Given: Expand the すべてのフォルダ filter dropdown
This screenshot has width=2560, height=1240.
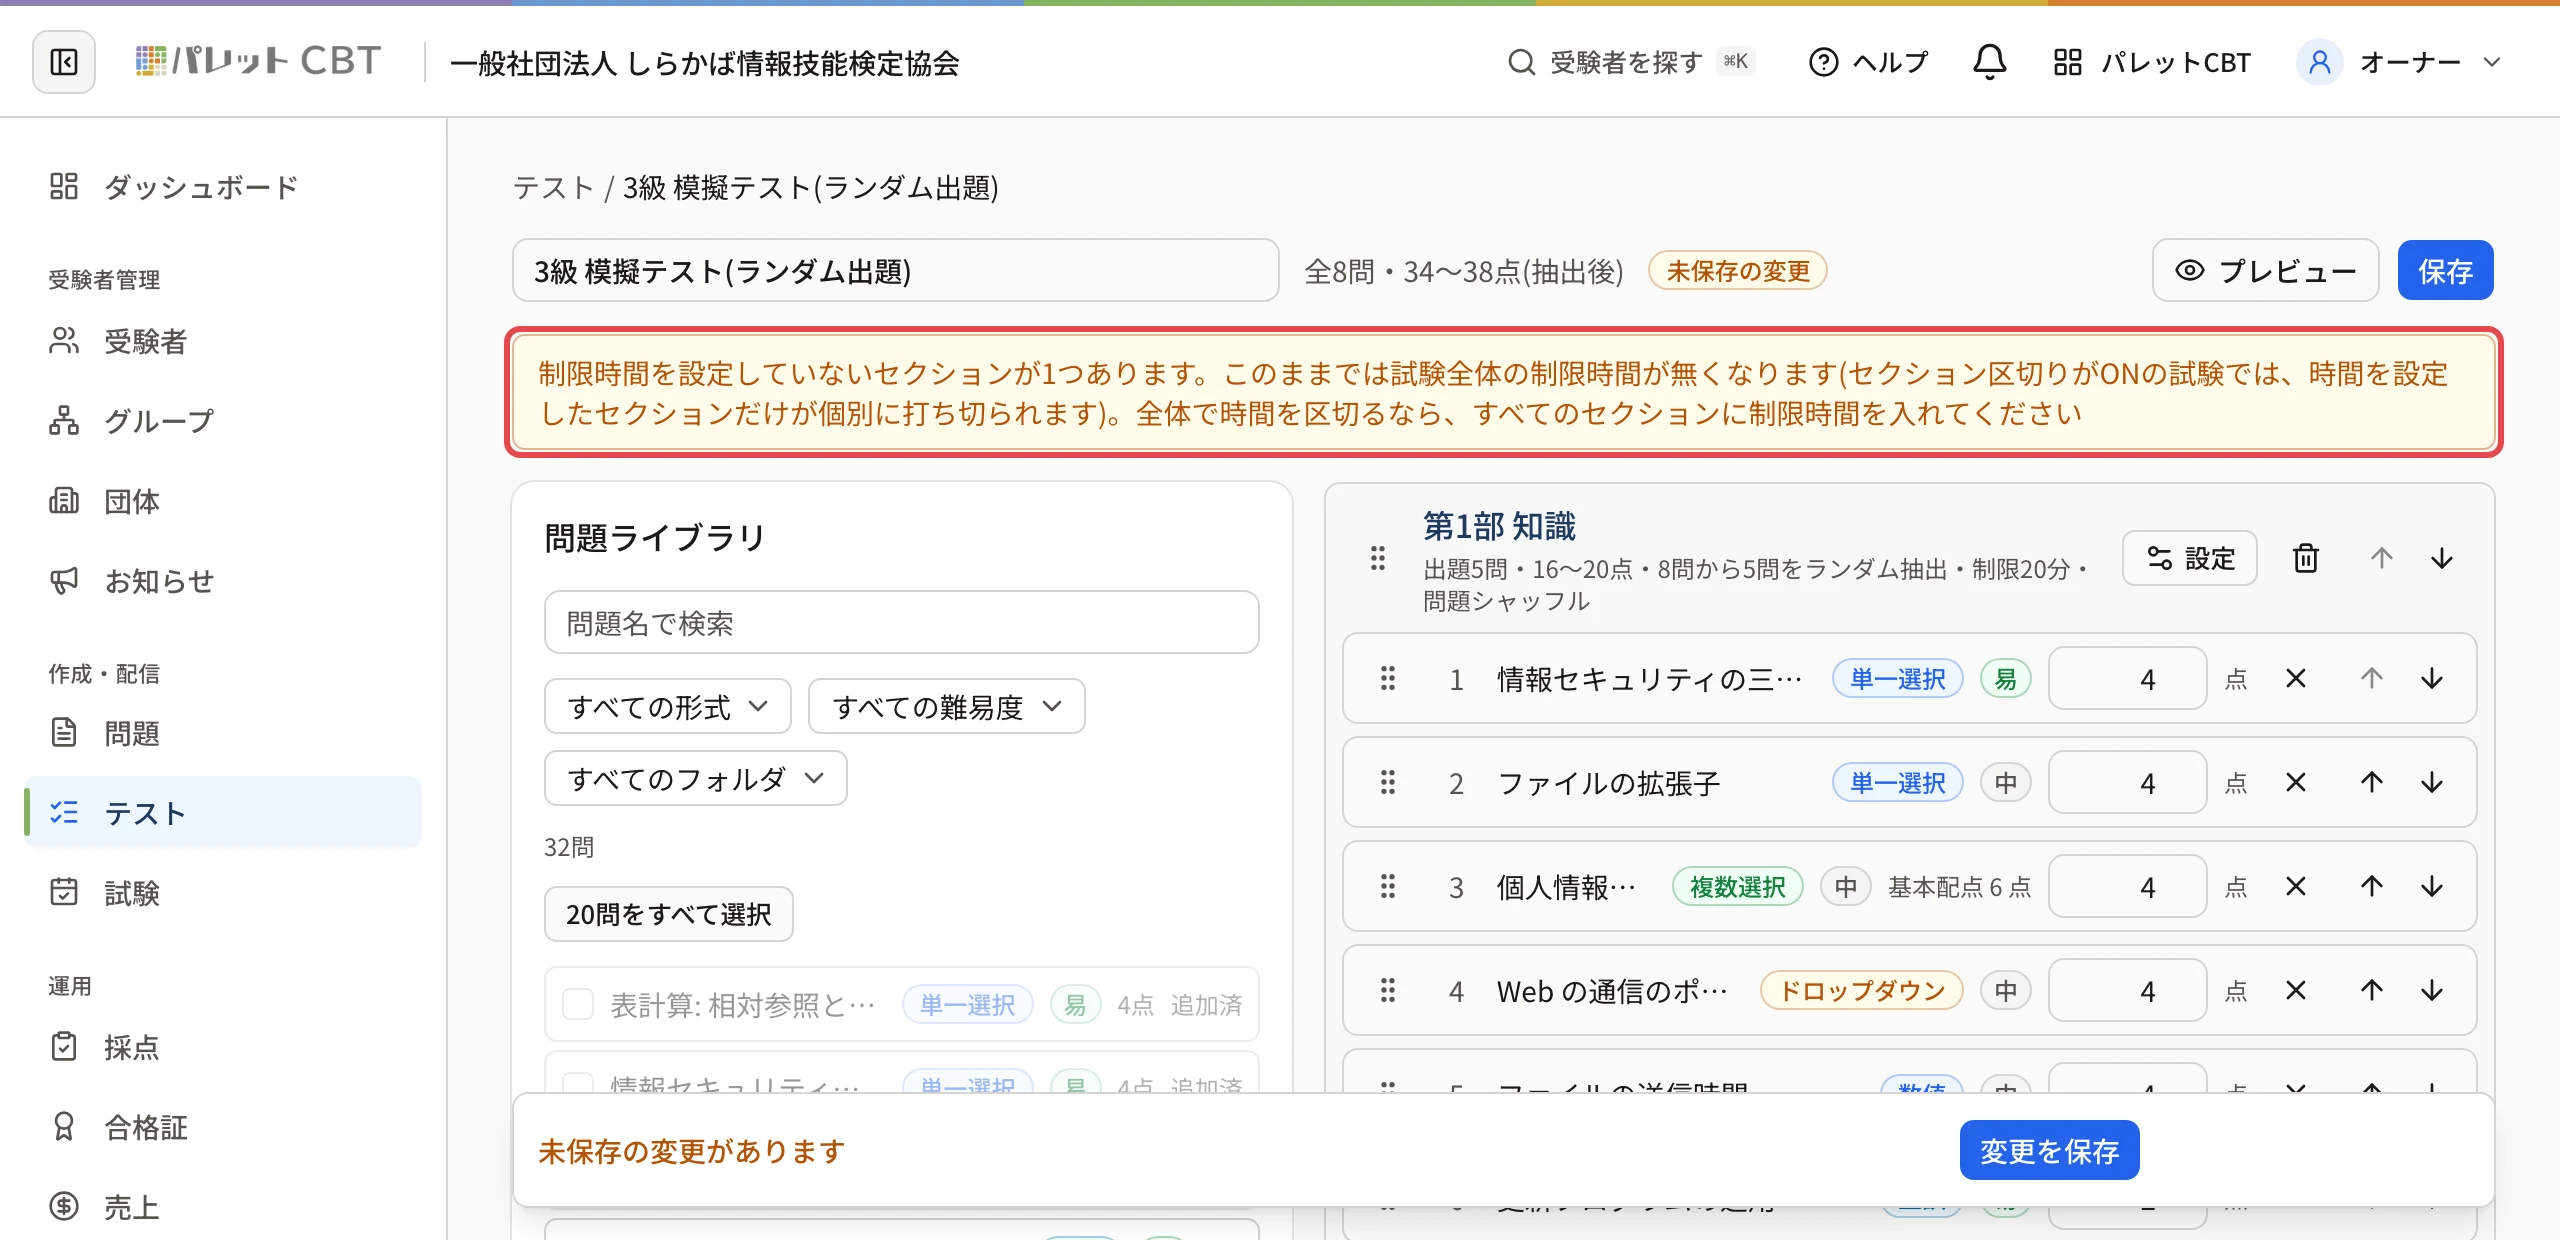Looking at the screenshot, I should click(696, 778).
